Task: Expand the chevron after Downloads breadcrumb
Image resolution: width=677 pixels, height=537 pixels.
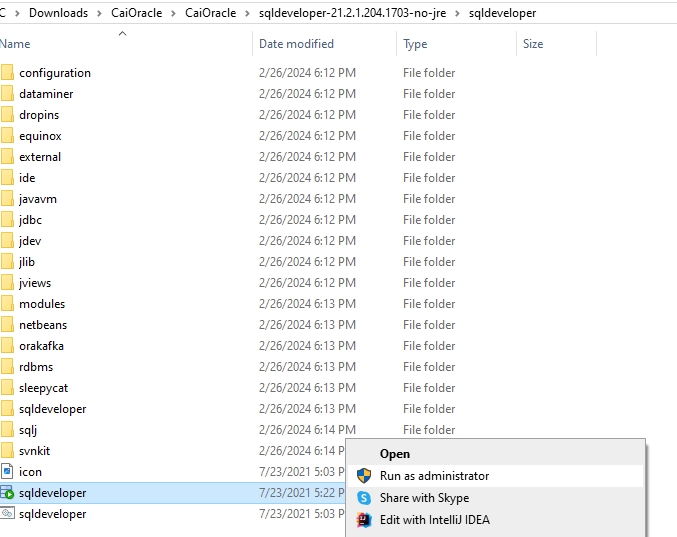Action: click(x=99, y=13)
